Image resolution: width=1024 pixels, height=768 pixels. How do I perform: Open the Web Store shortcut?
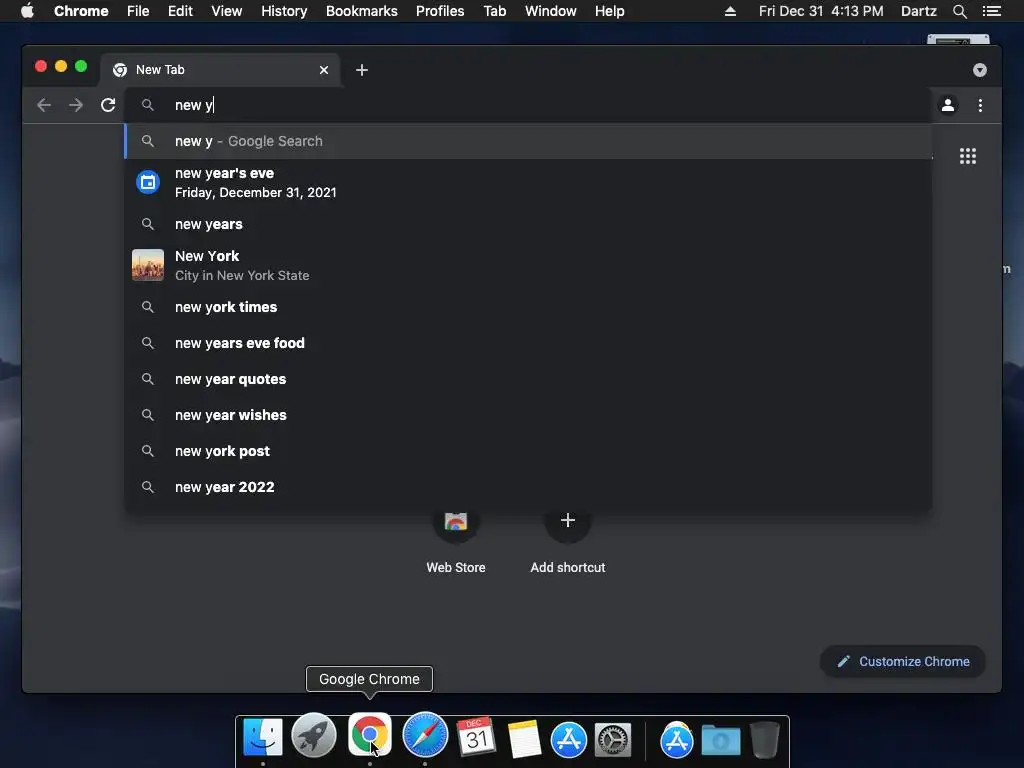tap(456, 539)
